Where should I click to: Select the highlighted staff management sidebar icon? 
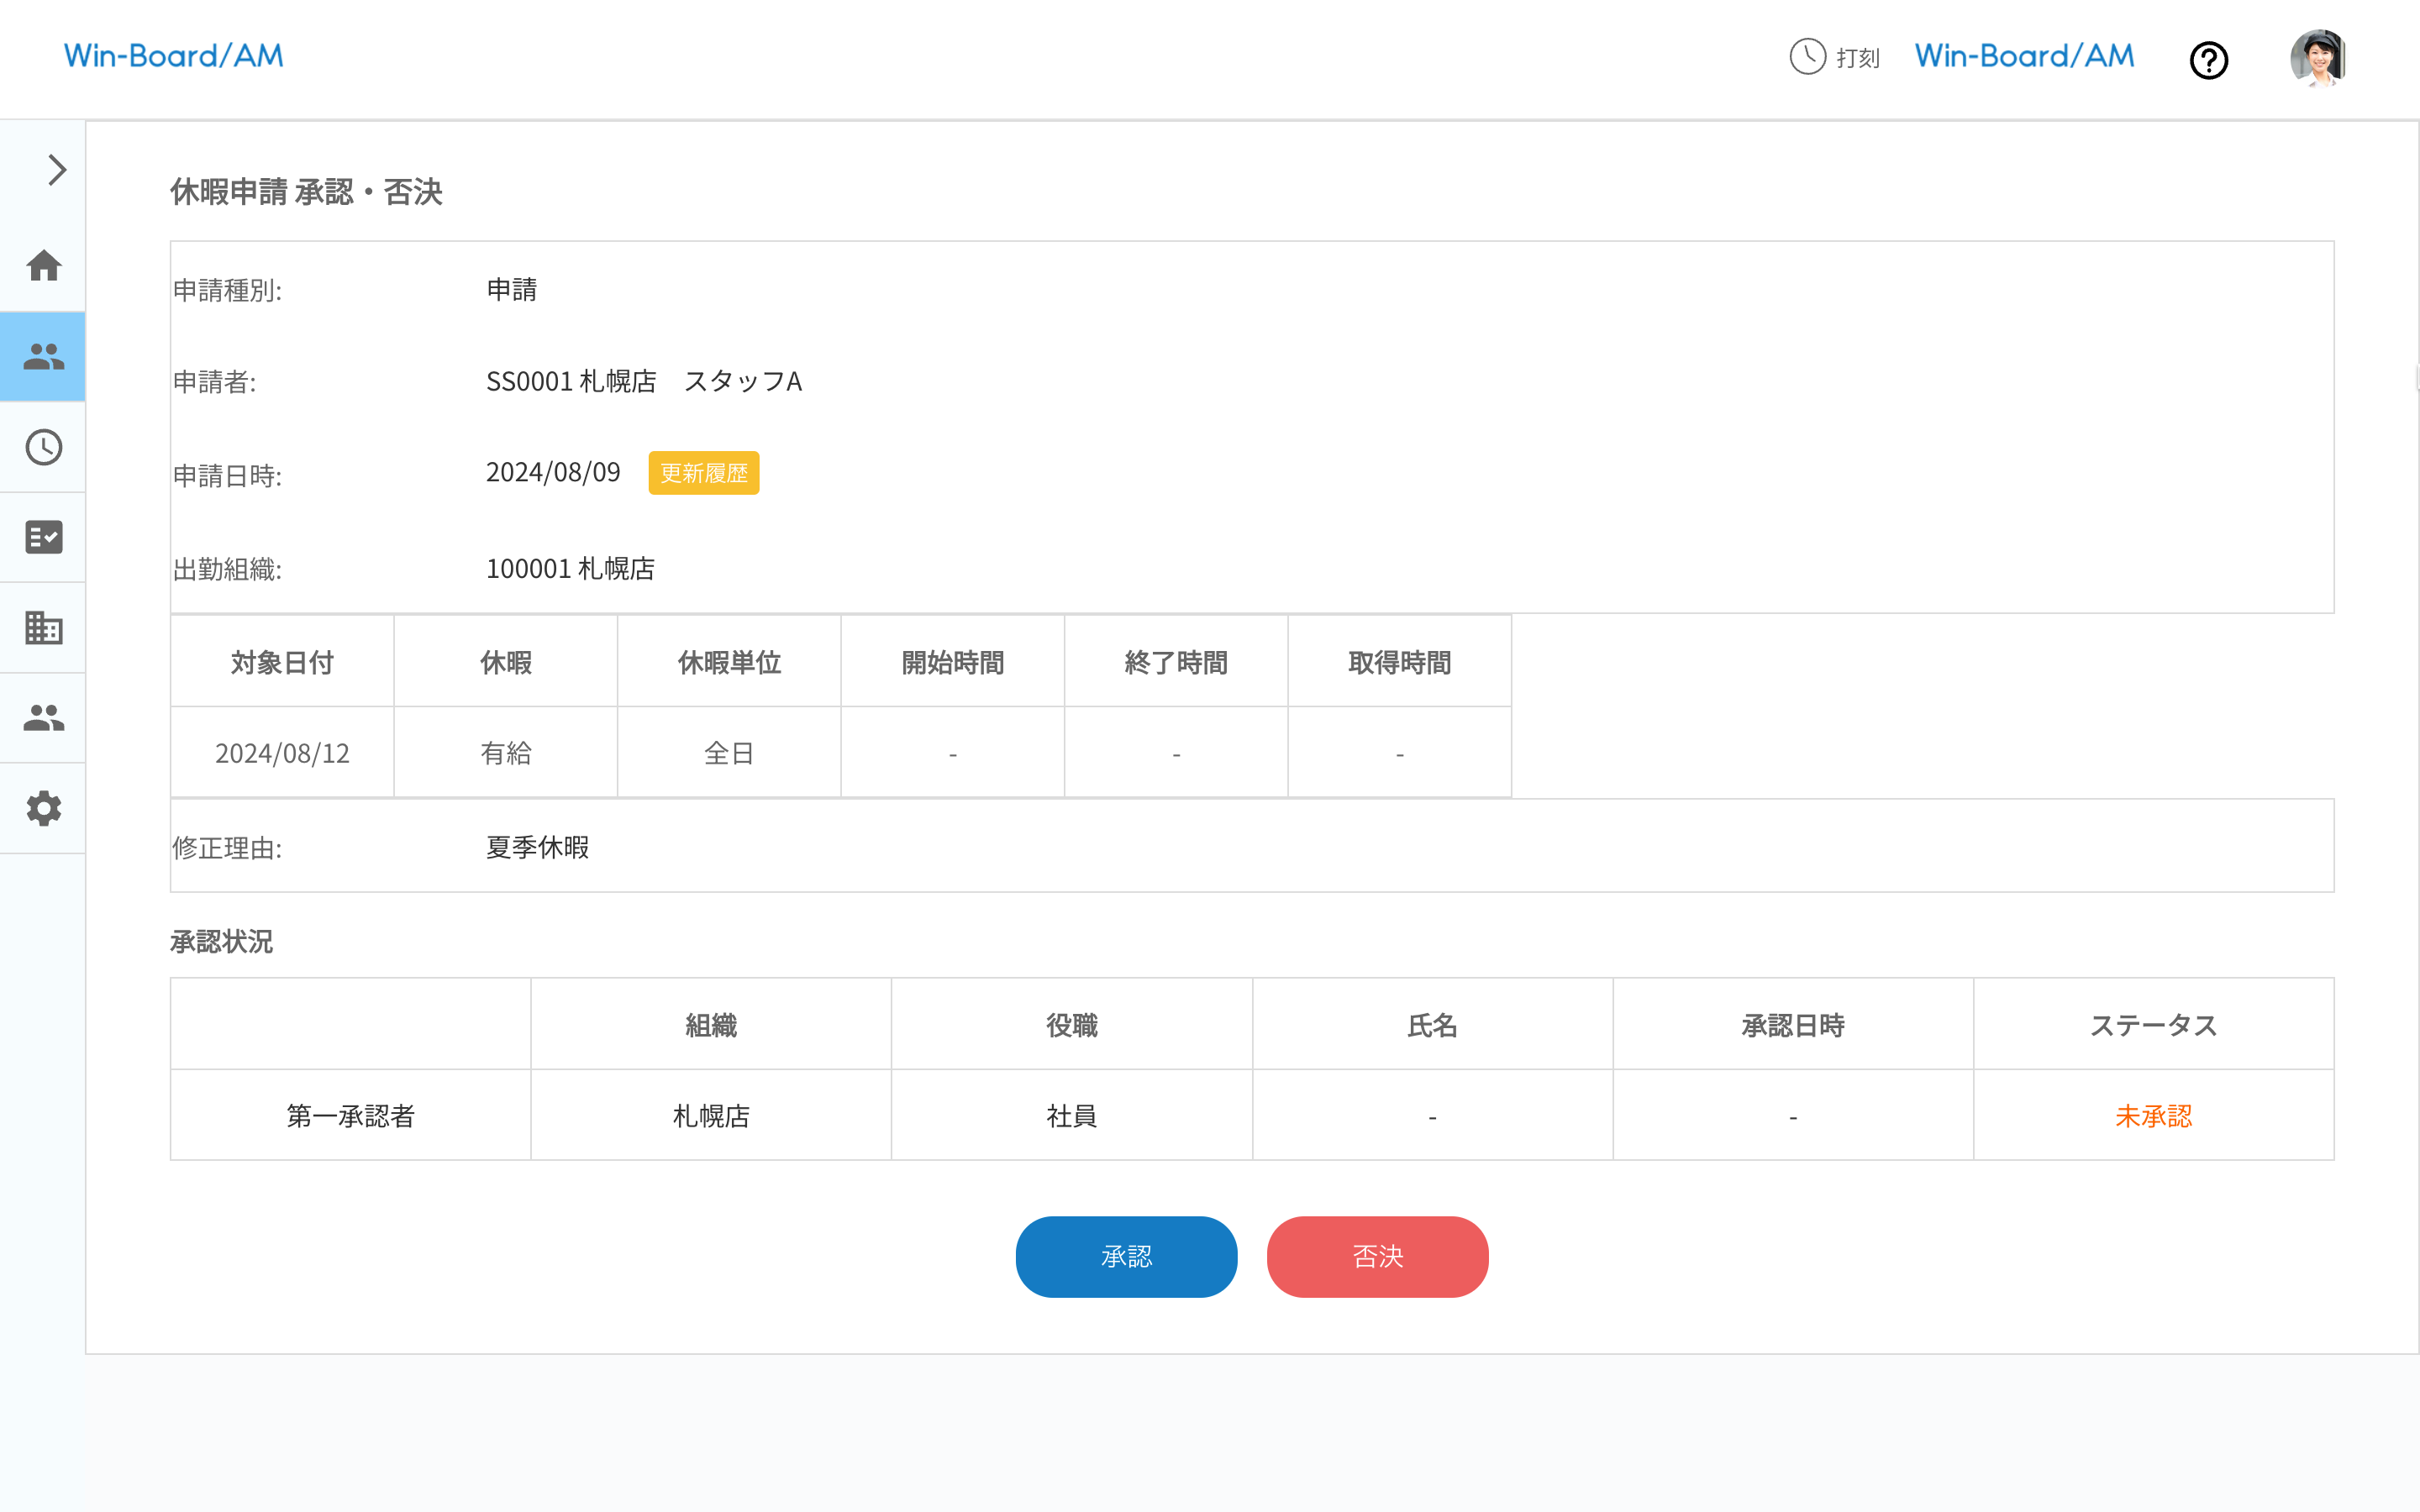coord(43,356)
